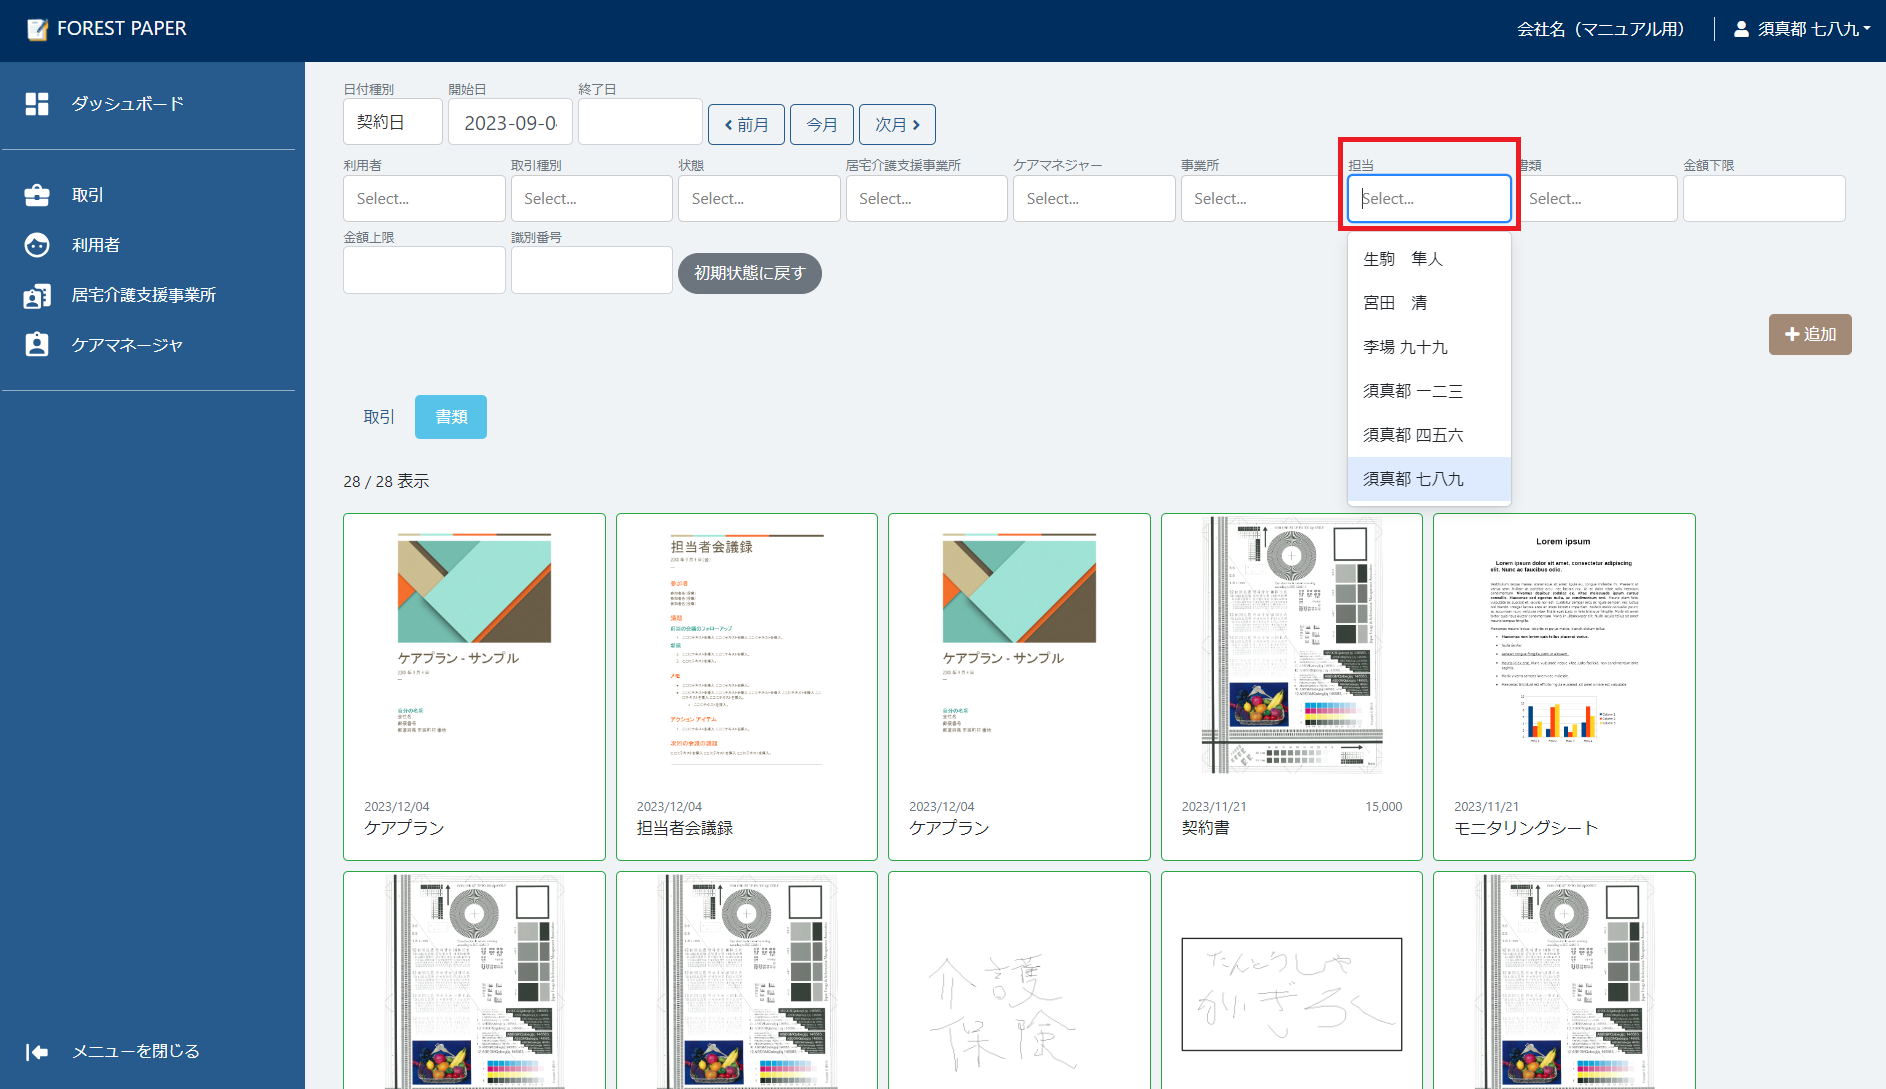Click the 取引 briefcase icon in sidebar
Image resolution: width=1886 pixels, height=1089 pixels.
coord(37,195)
